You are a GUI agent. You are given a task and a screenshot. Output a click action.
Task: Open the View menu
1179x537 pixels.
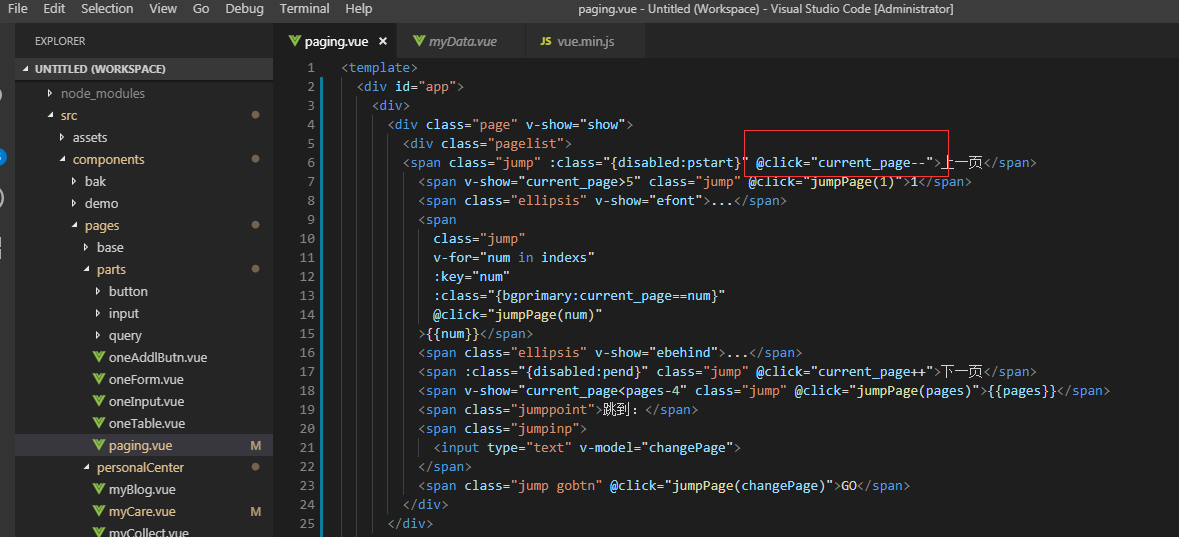[163, 9]
